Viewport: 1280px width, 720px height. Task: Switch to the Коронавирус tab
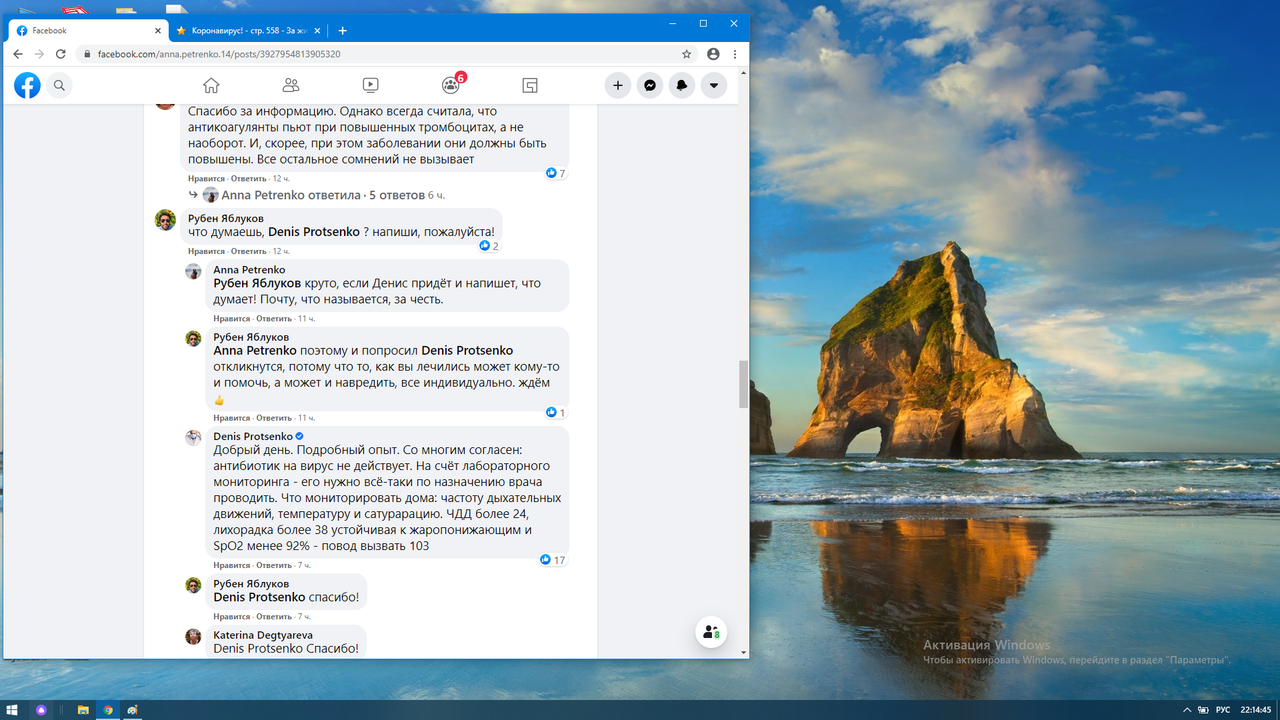(249, 31)
